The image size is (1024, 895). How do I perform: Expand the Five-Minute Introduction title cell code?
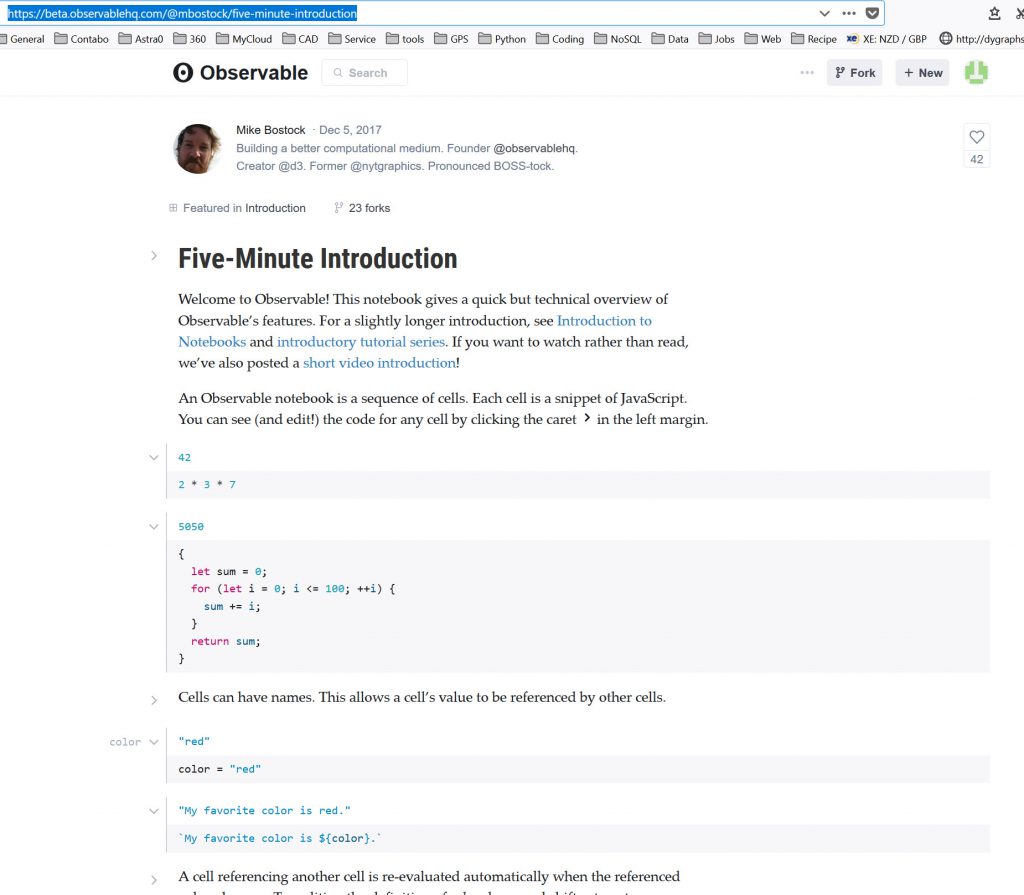coord(154,256)
